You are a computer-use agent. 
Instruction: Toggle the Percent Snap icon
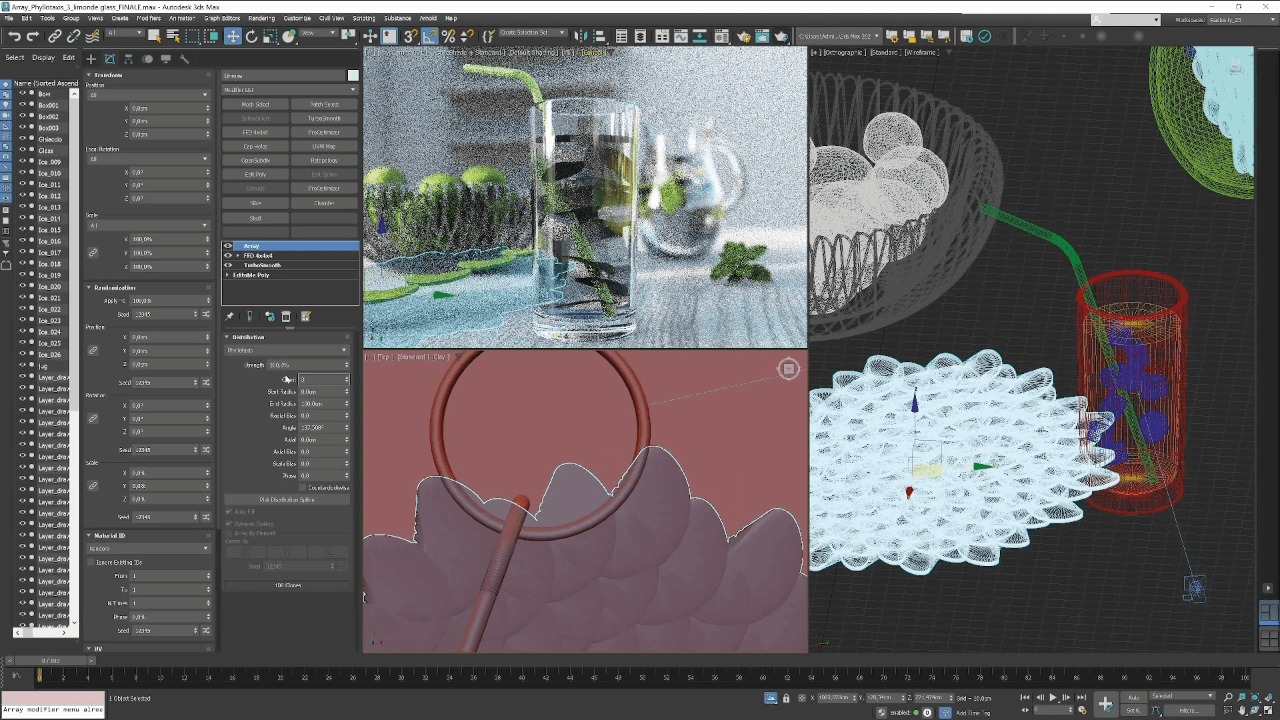[x=448, y=36]
